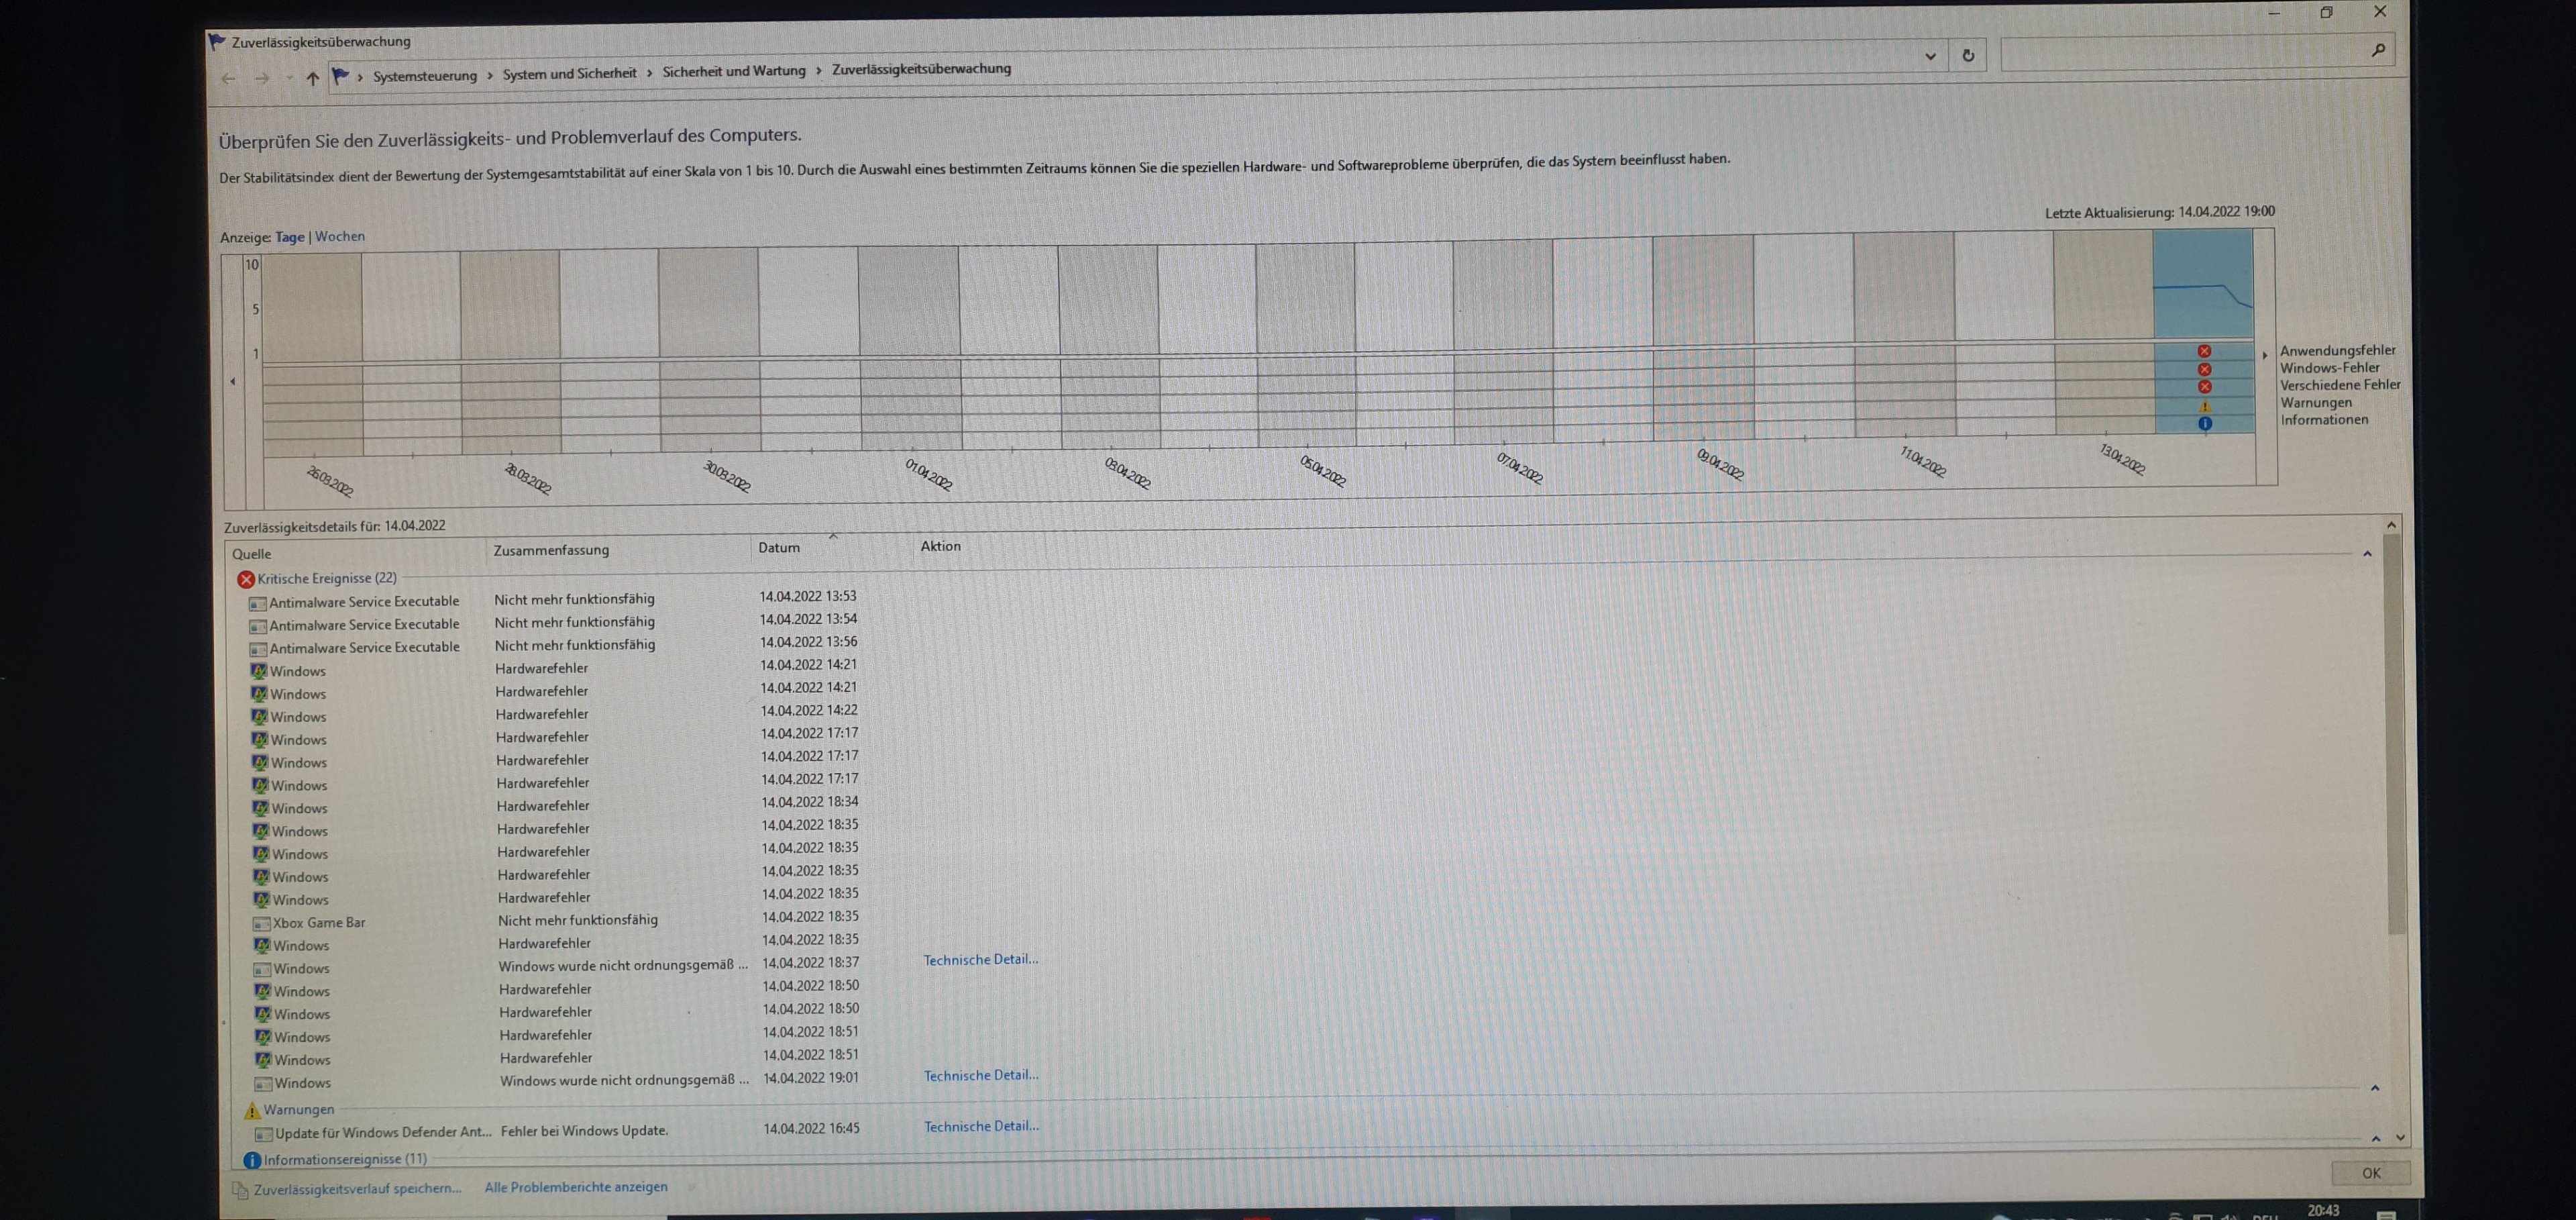Click the Up navigation arrow

pos(313,78)
